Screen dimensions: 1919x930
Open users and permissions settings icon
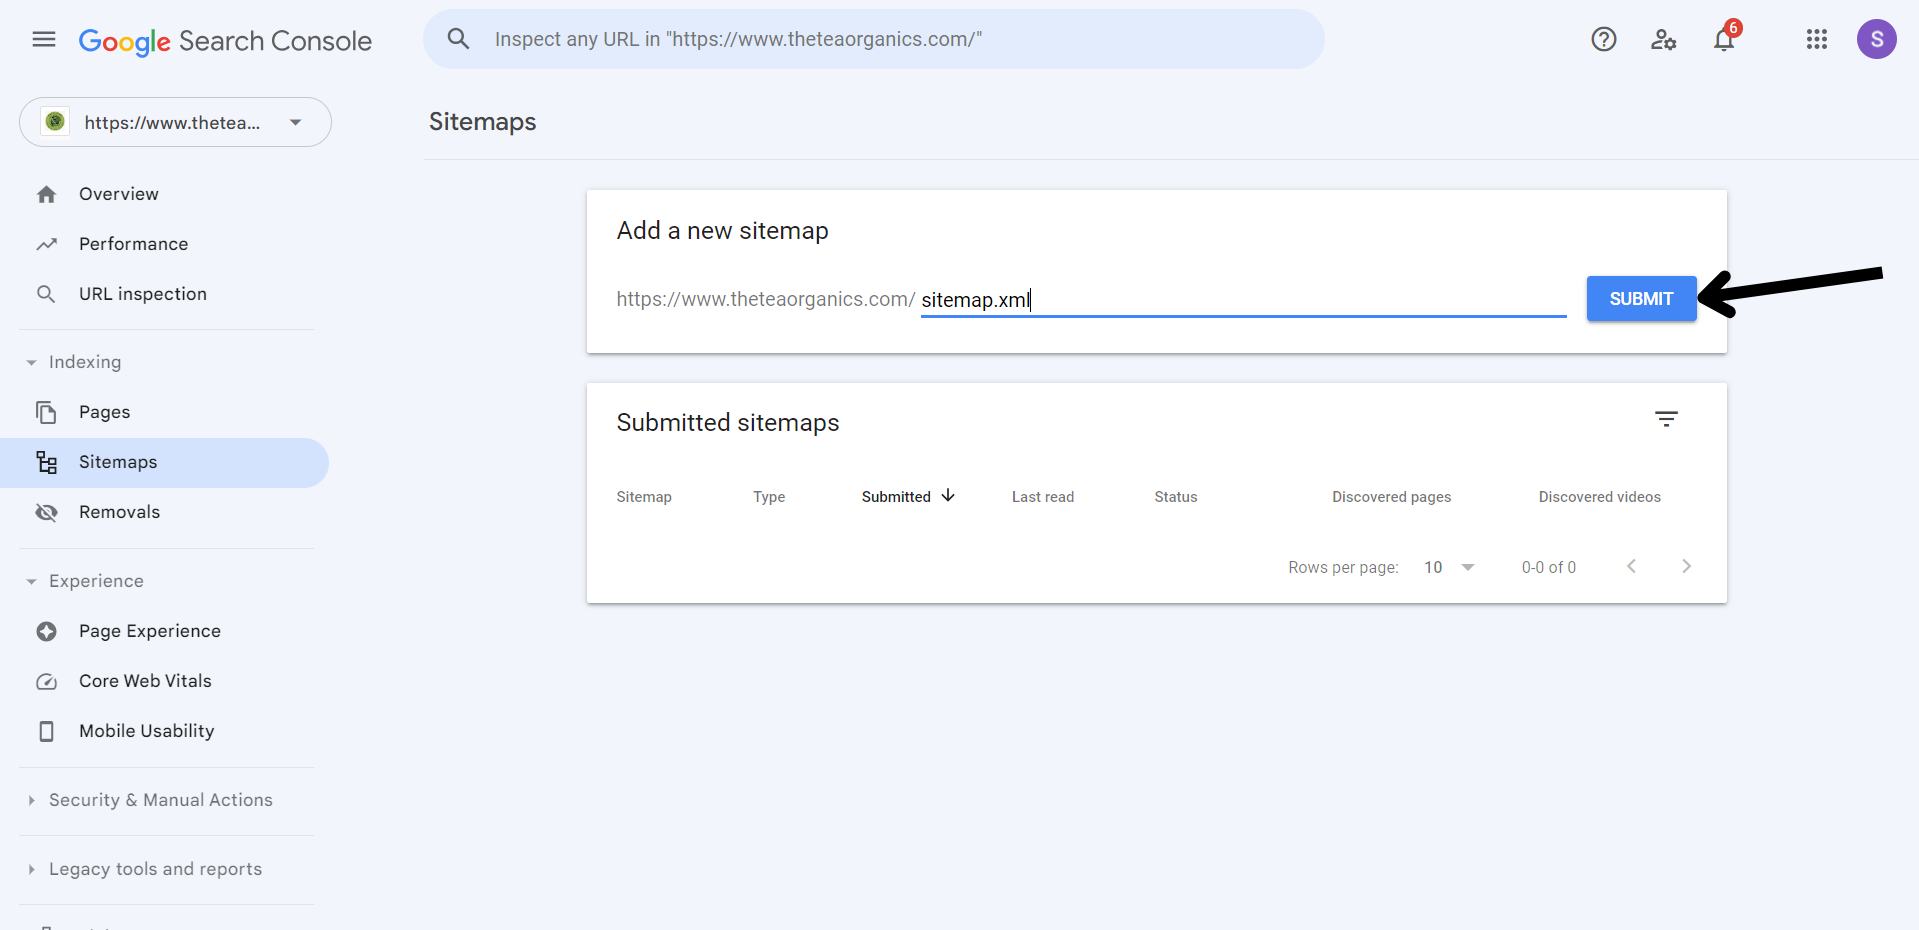click(x=1663, y=40)
